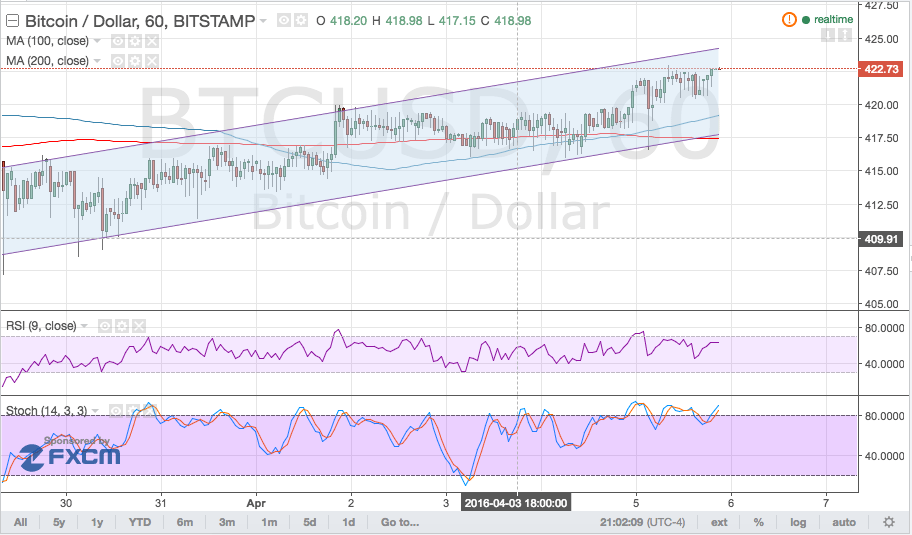Viewport: 912px width, 535px height.
Task: Select the 1y date range
Action: tap(97, 522)
